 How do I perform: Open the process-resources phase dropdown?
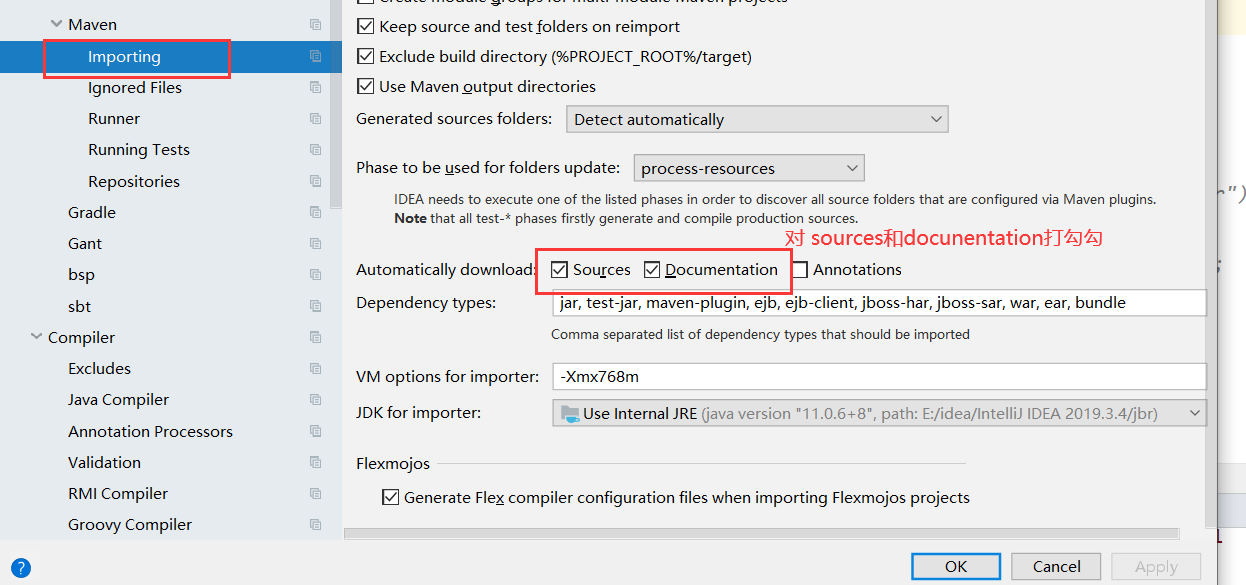[x=748, y=168]
